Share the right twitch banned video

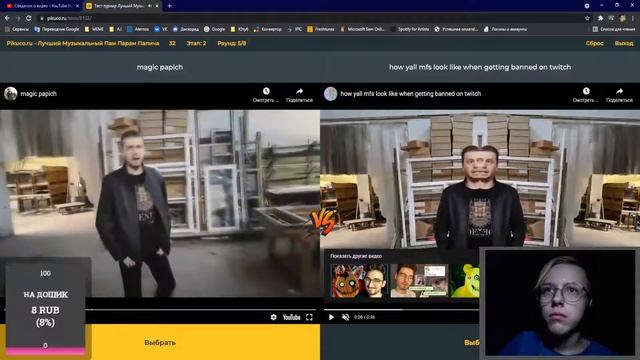pos(620,95)
